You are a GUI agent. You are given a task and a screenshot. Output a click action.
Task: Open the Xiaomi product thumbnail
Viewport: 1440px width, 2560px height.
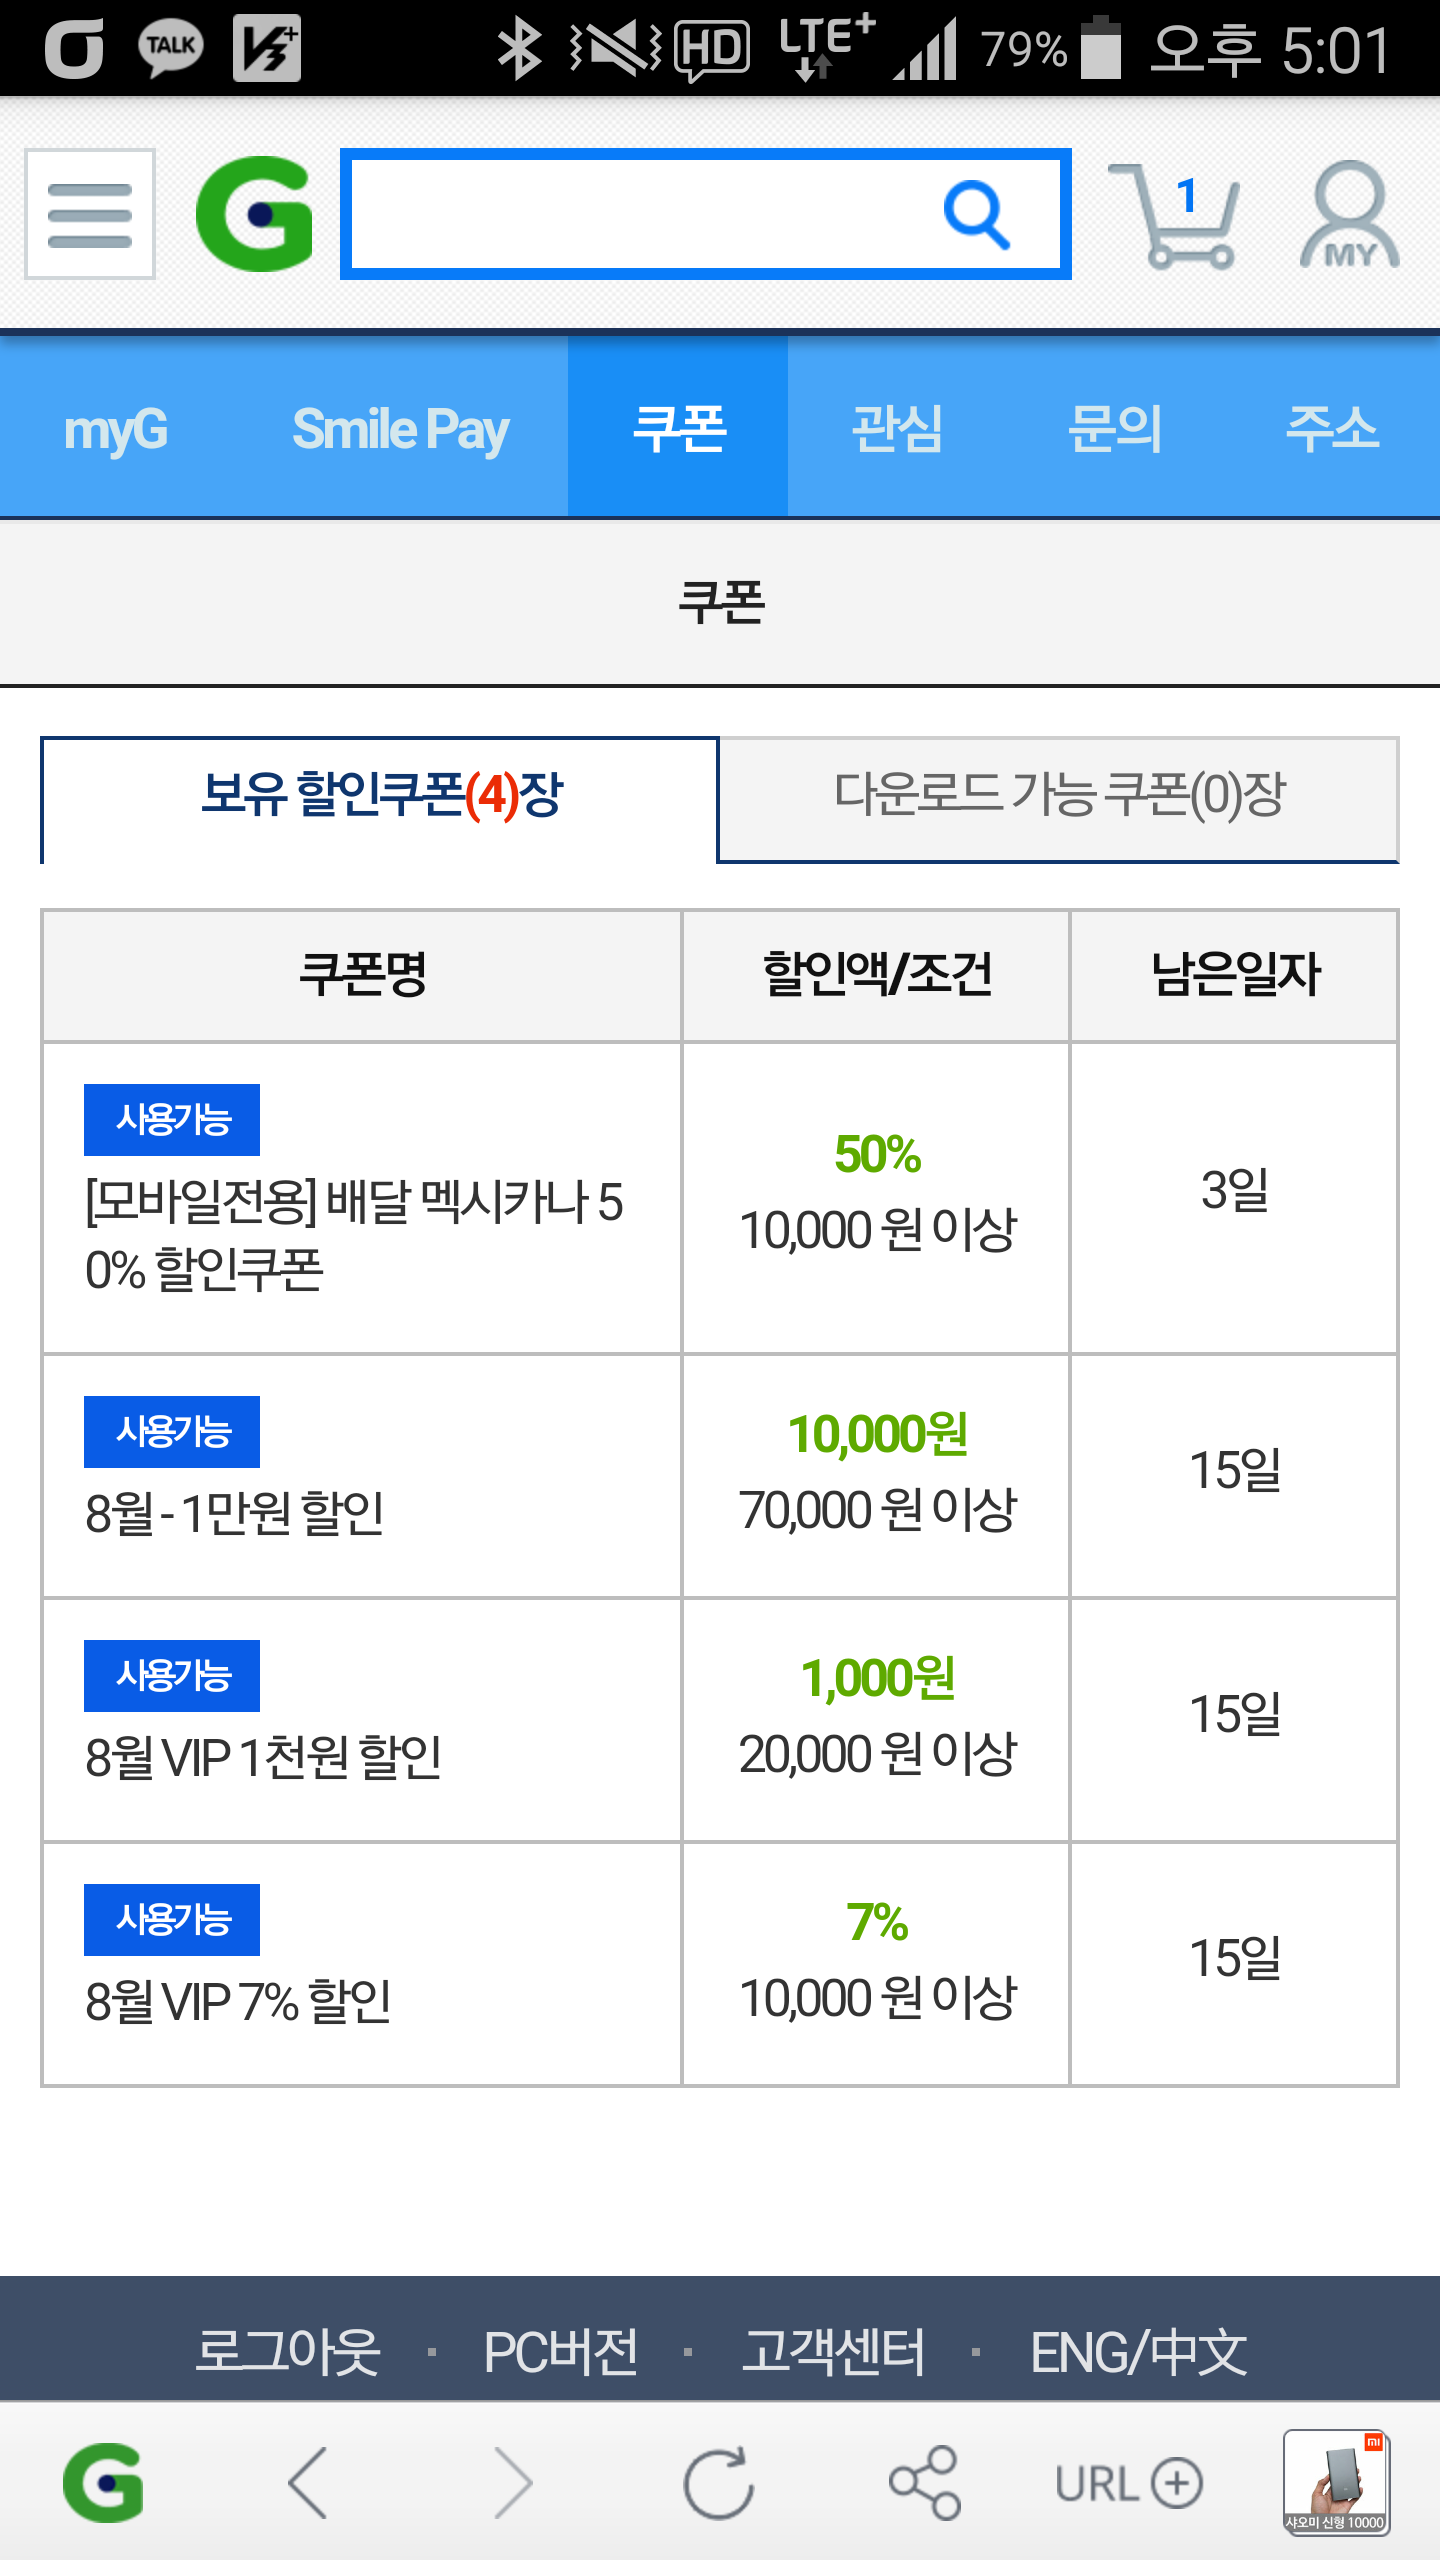1336,2482
